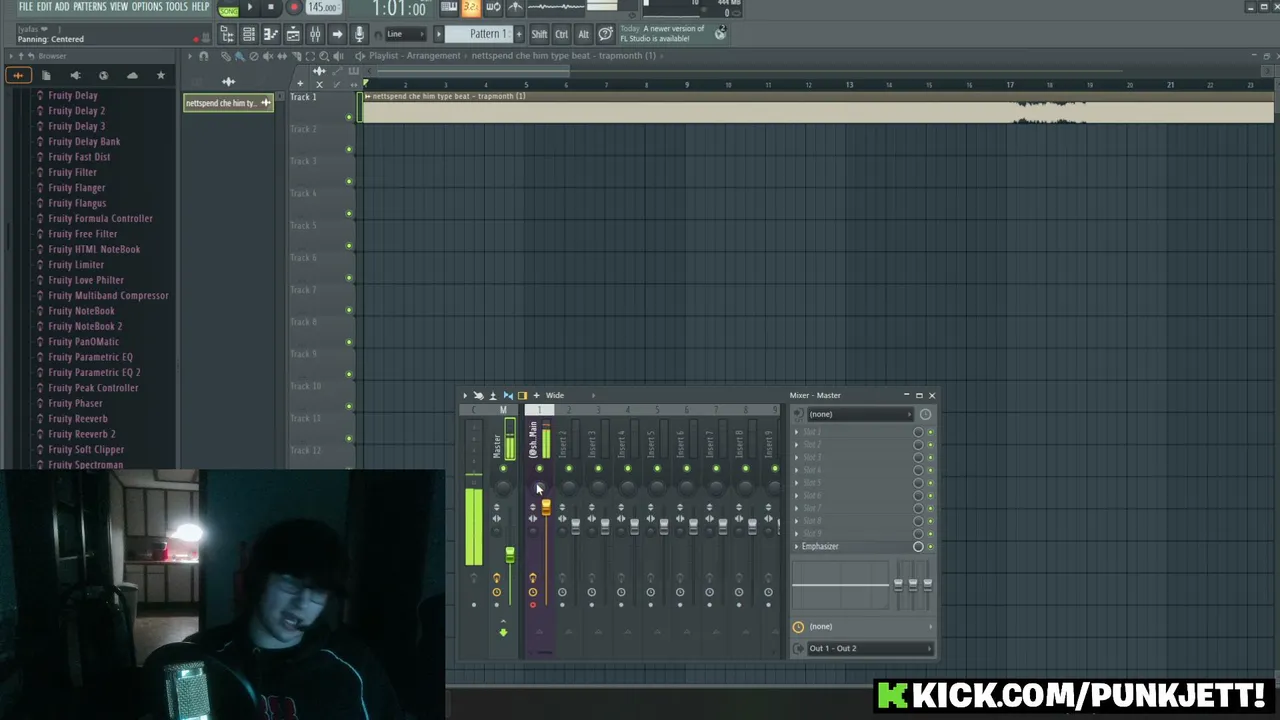Click the Ctrl button in the toolbar
The image size is (1280, 720).
point(562,34)
